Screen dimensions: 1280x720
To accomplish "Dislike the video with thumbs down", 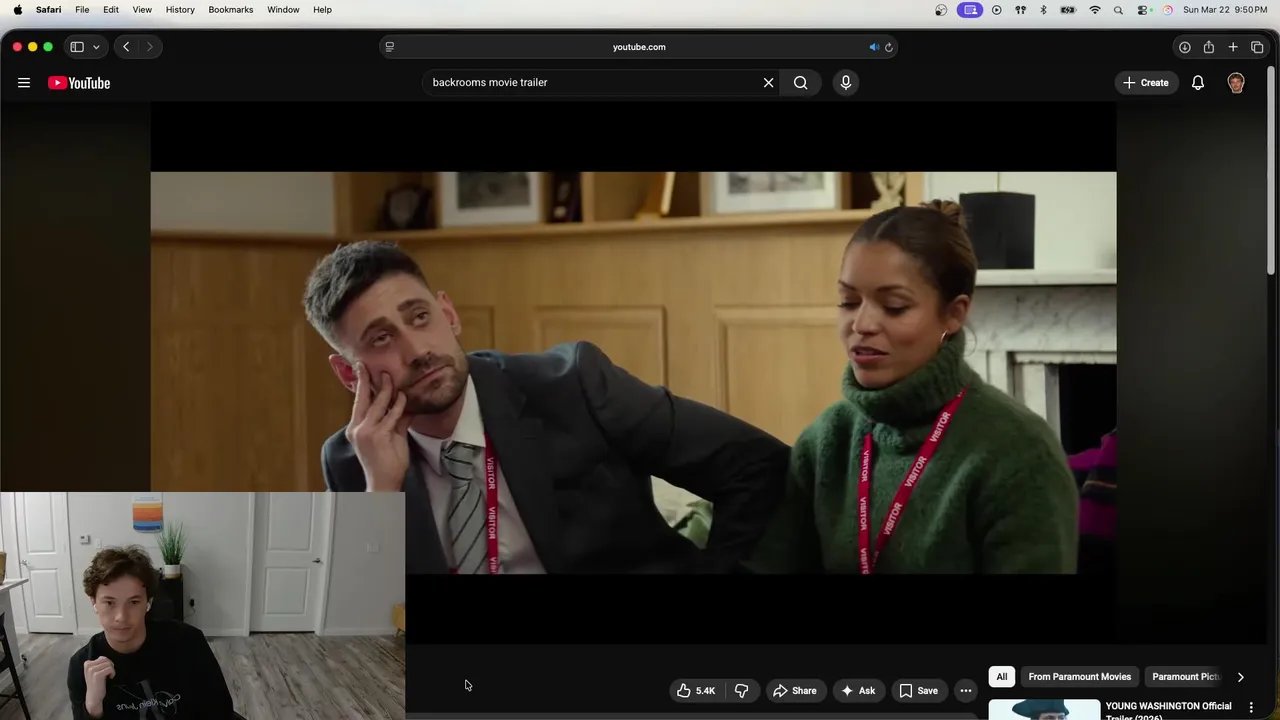I will [742, 691].
